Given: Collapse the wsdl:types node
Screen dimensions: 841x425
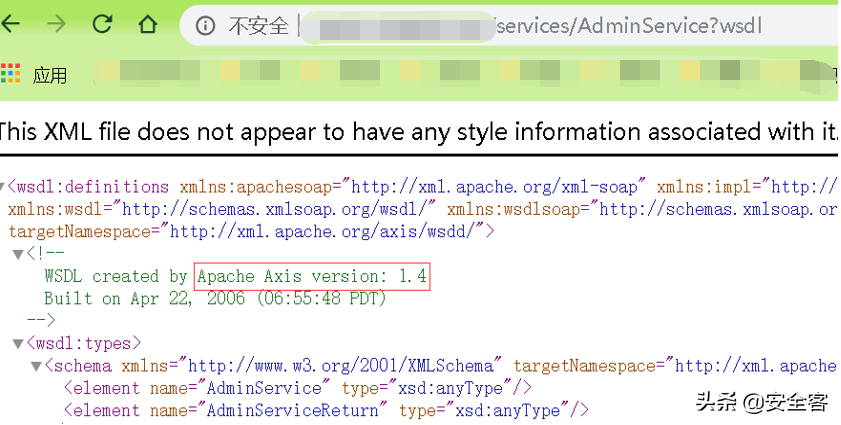Looking at the screenshot, I should click(x=18, y=344).
